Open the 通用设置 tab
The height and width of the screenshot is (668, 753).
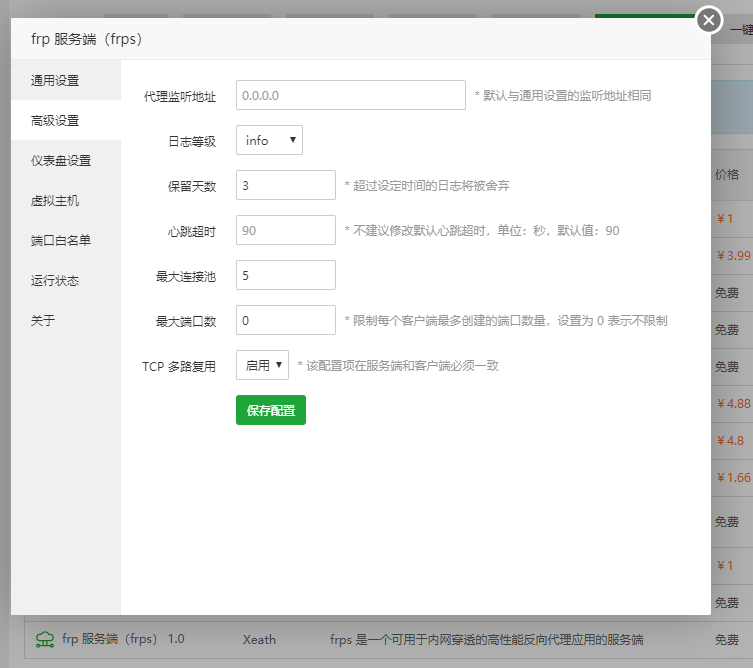pyautogui.click(x=66, y=80)
